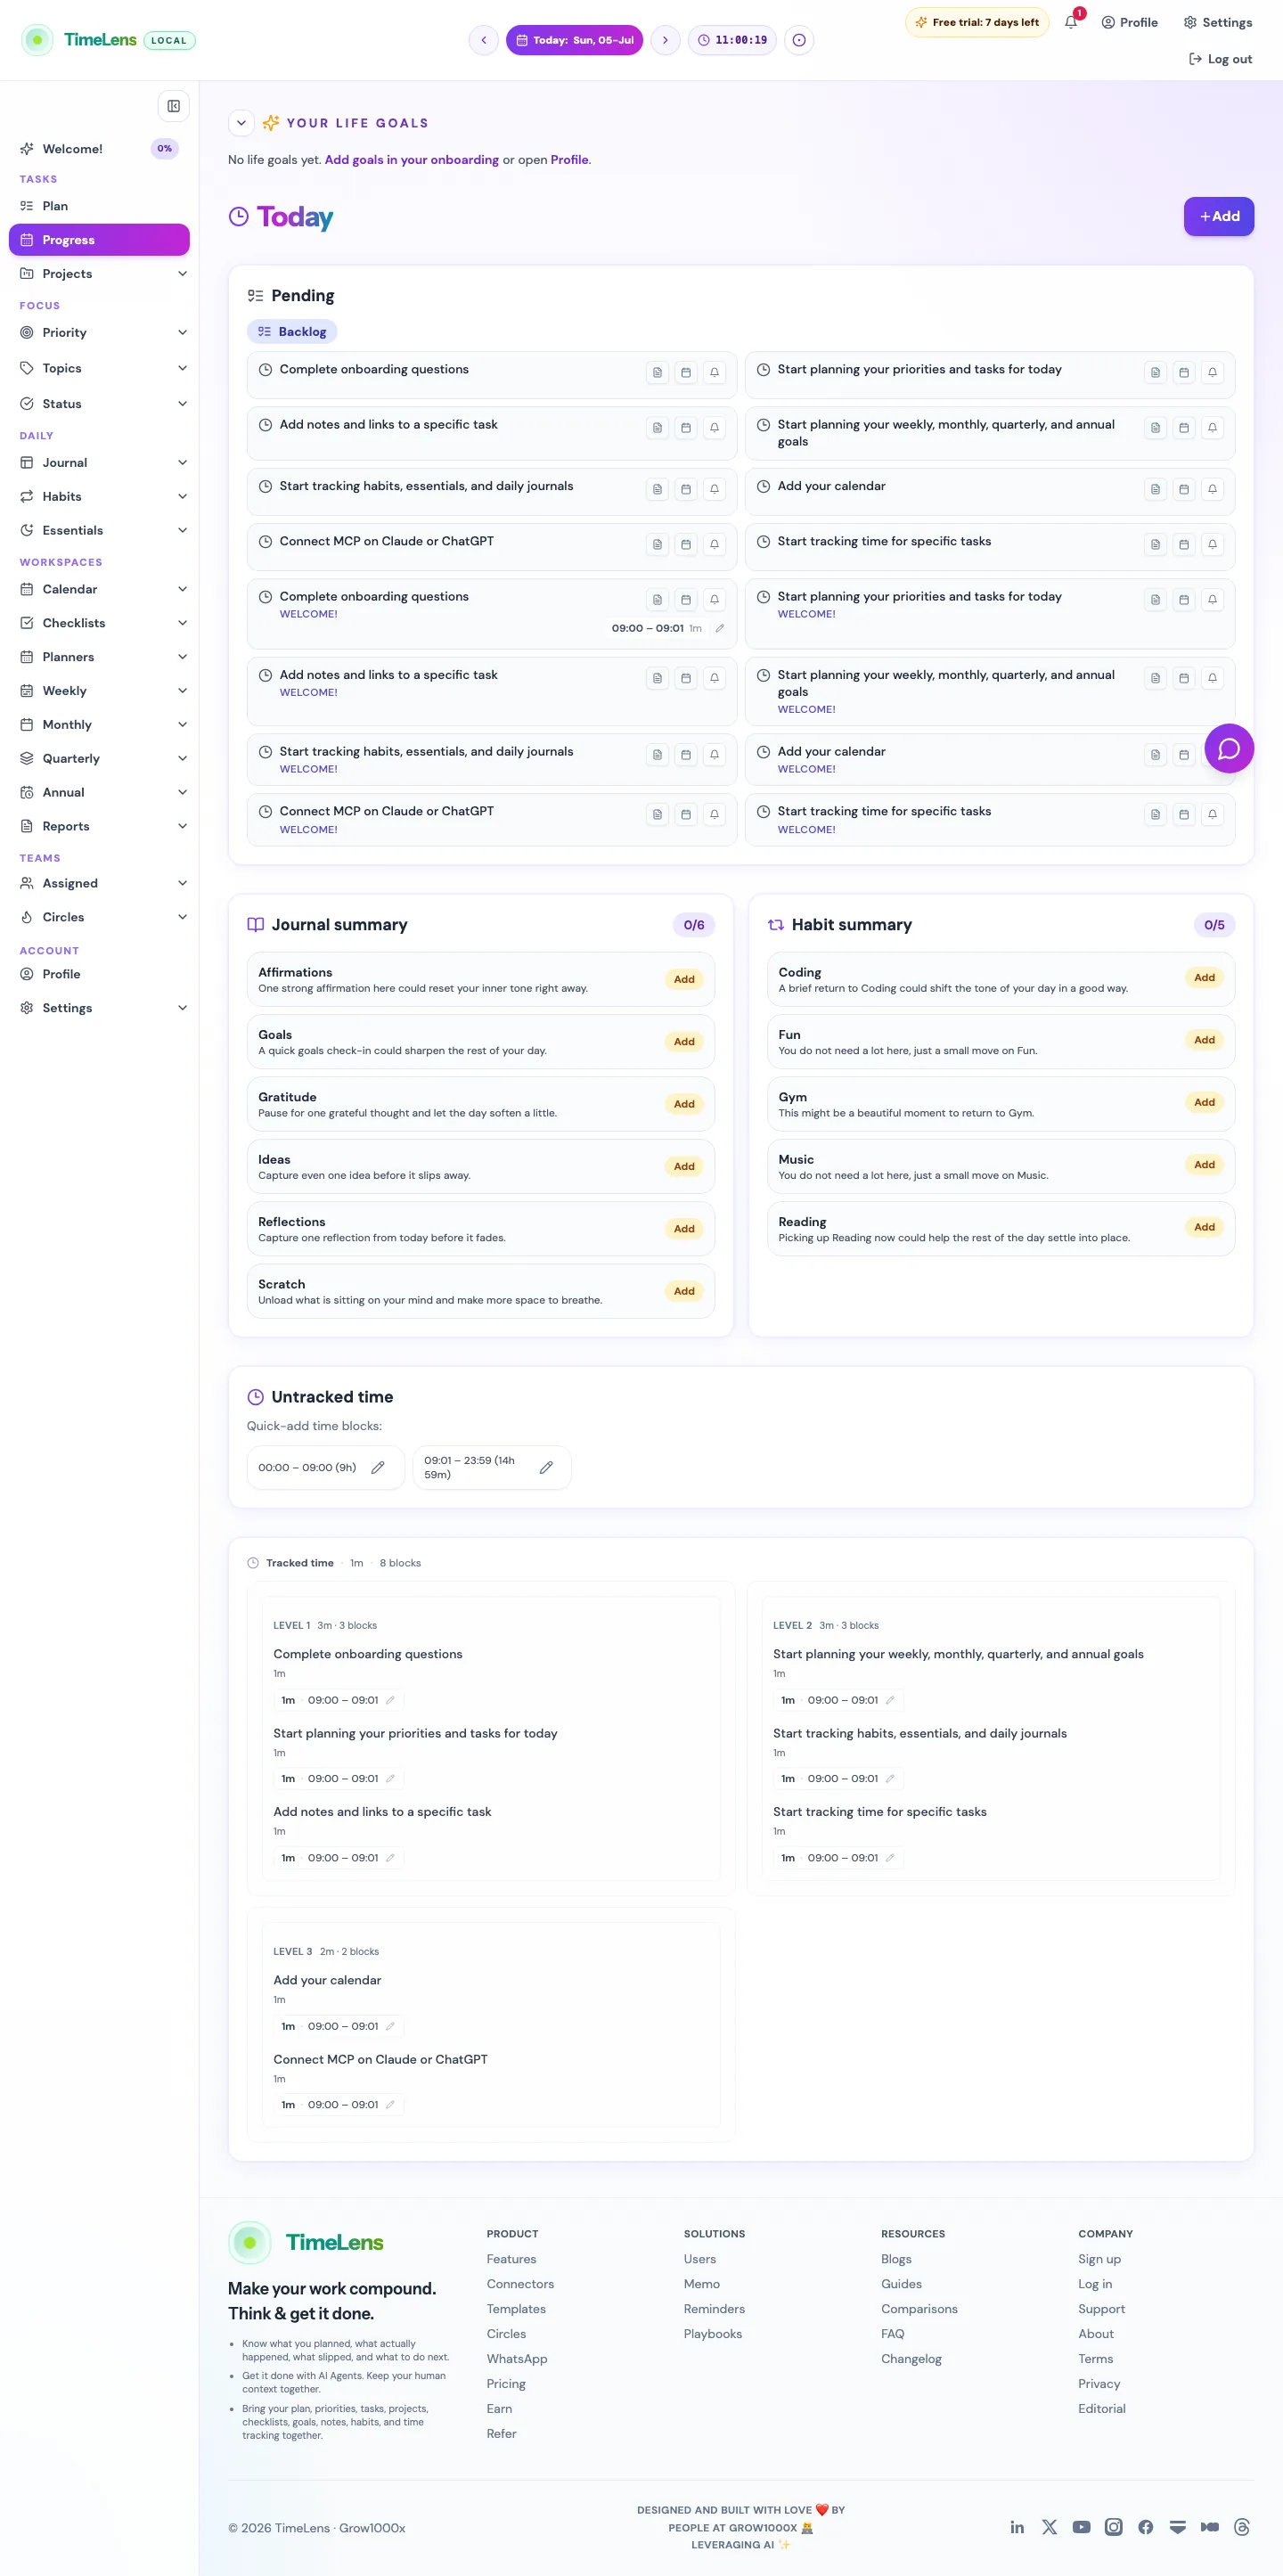Edit the 09:00 – 09:01 time in Pending
This screenshot has height=2576, width=1283.
click(719, 628)
